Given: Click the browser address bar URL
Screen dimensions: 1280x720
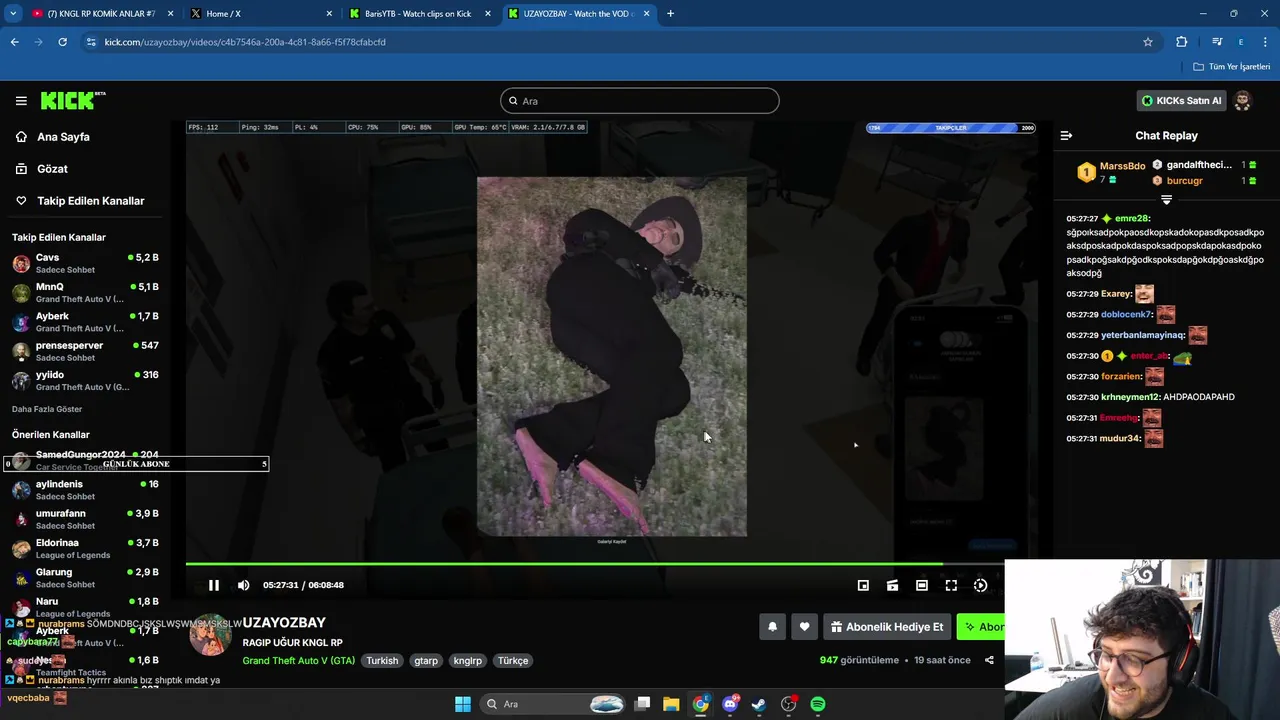Looking at the screenshot, I should 245,42.
